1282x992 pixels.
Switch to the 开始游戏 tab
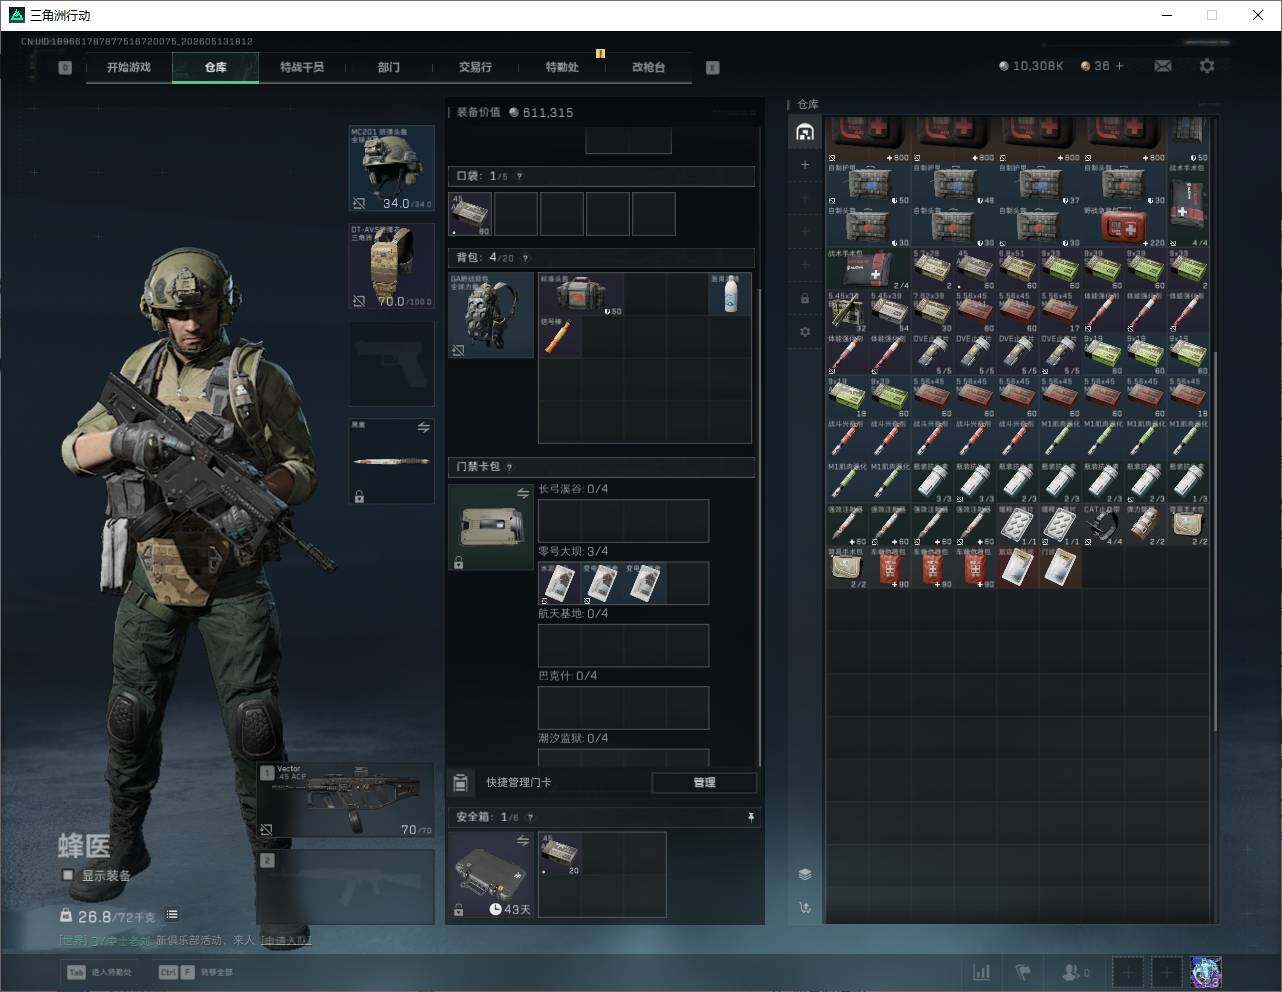(129, 67)
